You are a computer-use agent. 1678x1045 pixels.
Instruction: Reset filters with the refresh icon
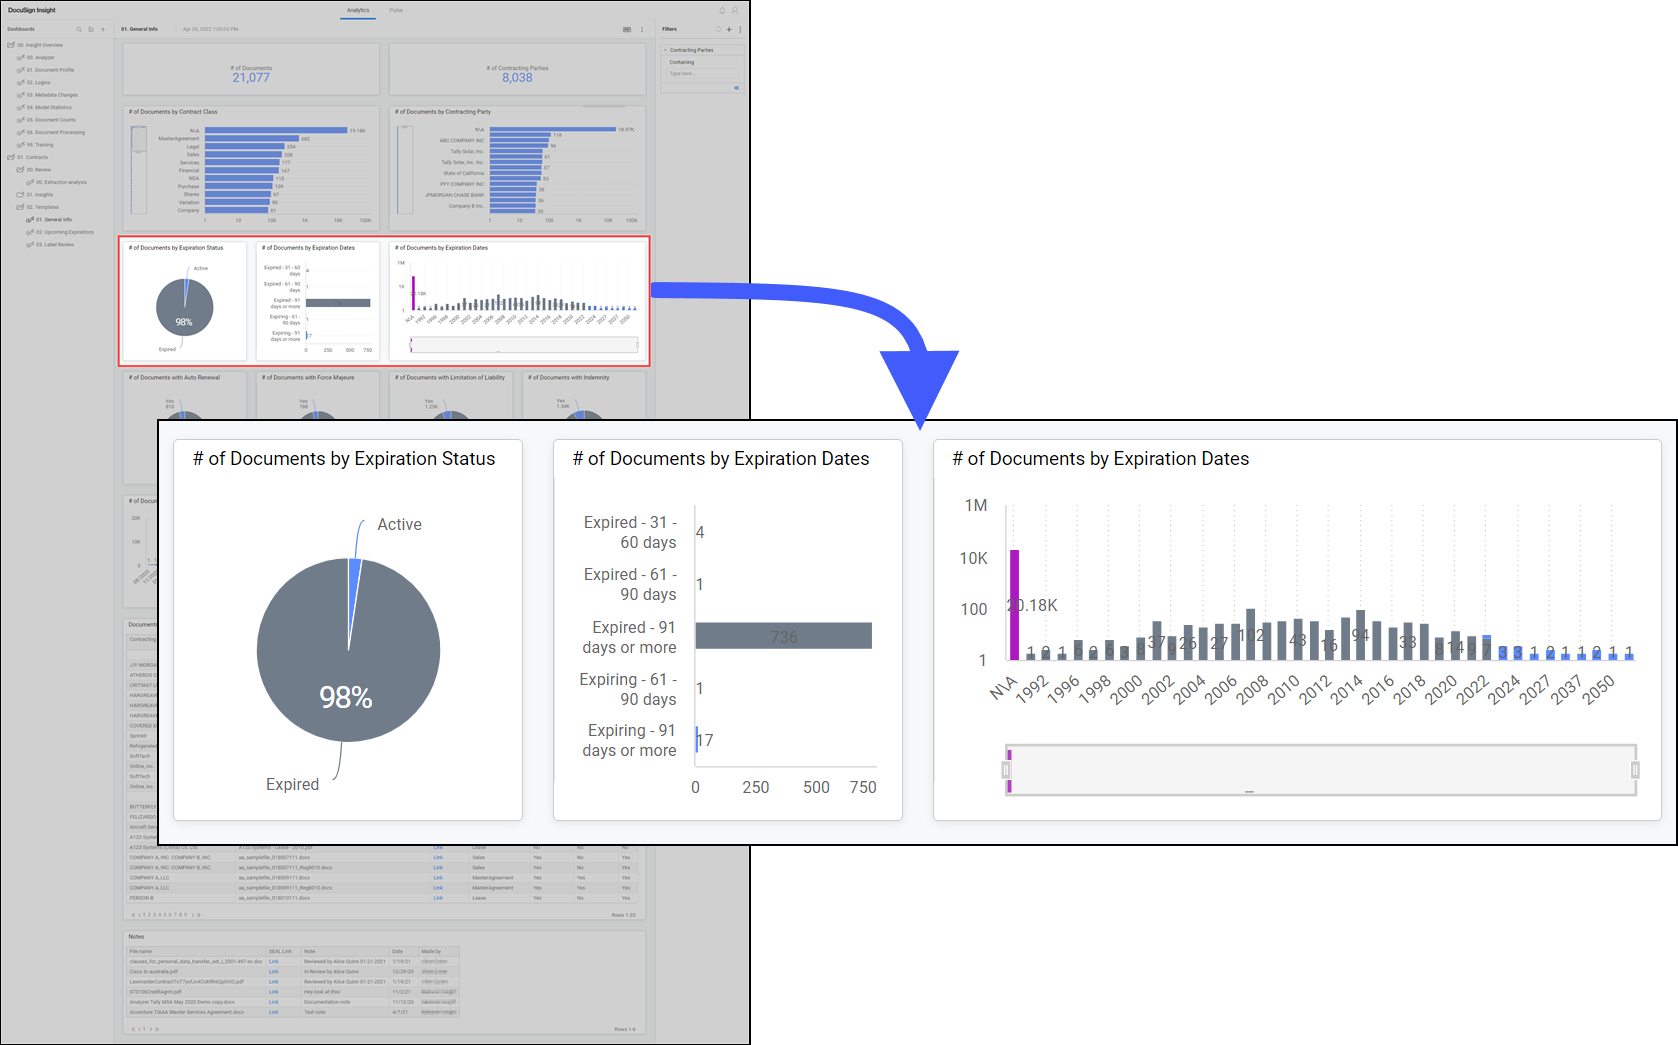pos(718,29)
